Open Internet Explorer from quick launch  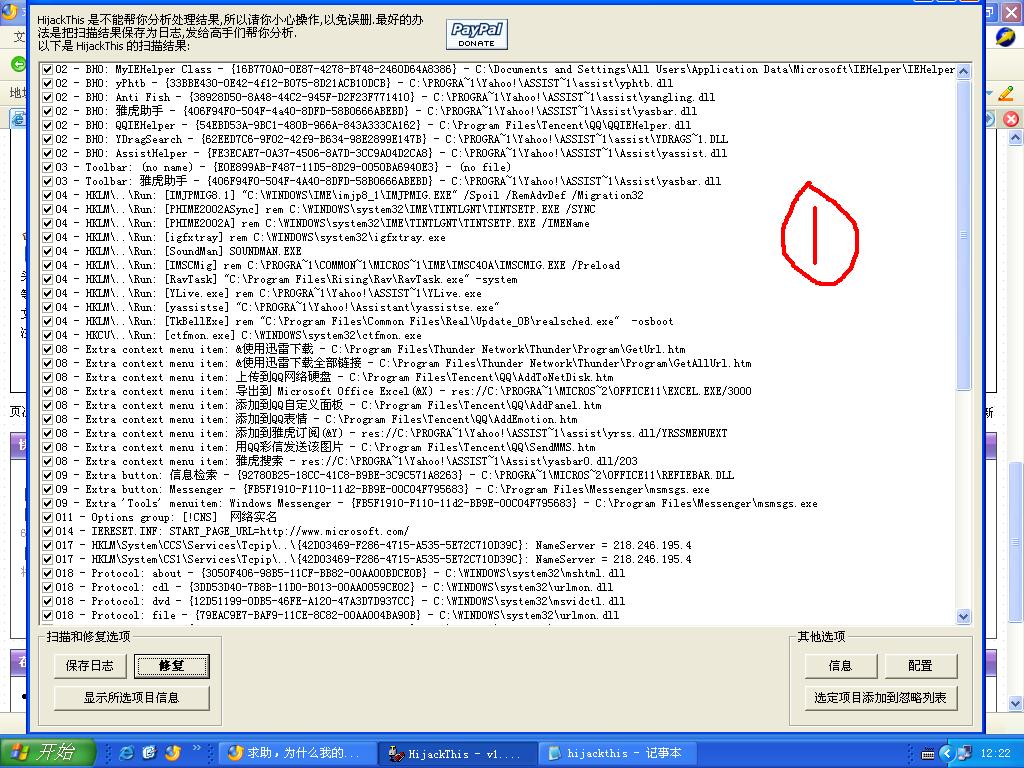127,753
